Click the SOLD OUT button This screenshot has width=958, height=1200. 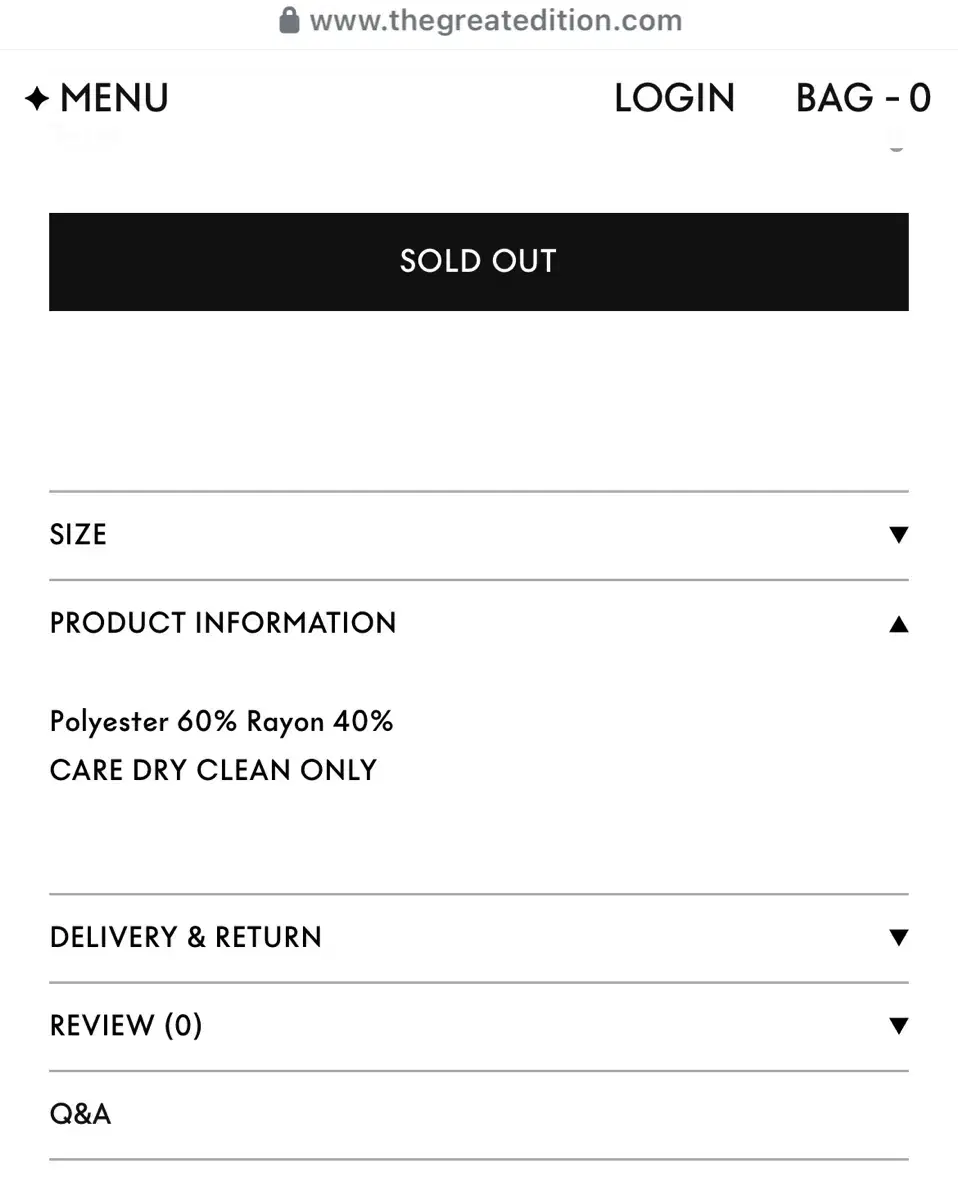479,261
